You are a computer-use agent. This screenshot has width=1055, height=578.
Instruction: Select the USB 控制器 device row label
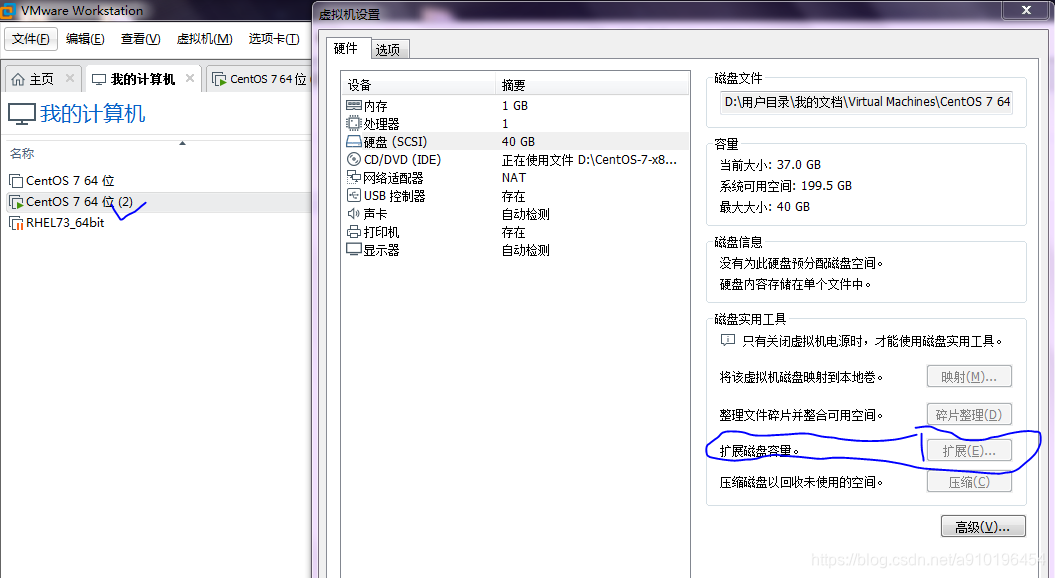click(395, 196)
